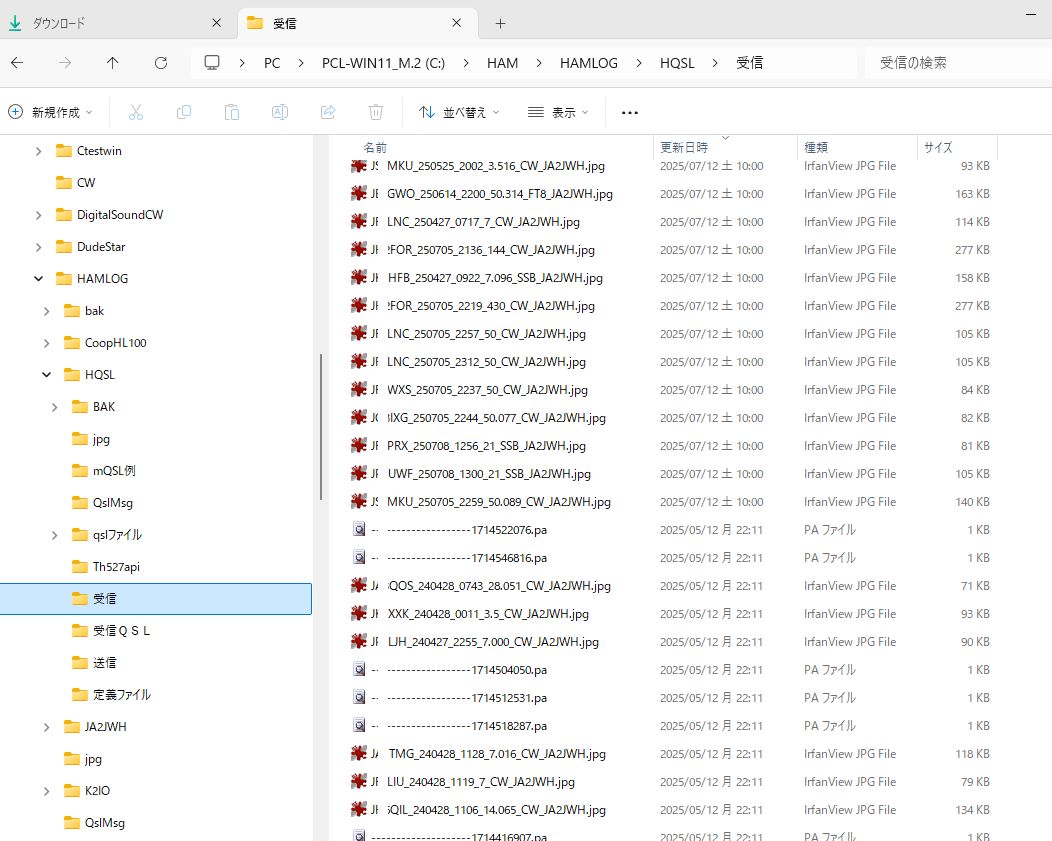1052x841 pixels.
Task: Open the 並べ替え sort dropdown
Action: (x=459, y=113)
